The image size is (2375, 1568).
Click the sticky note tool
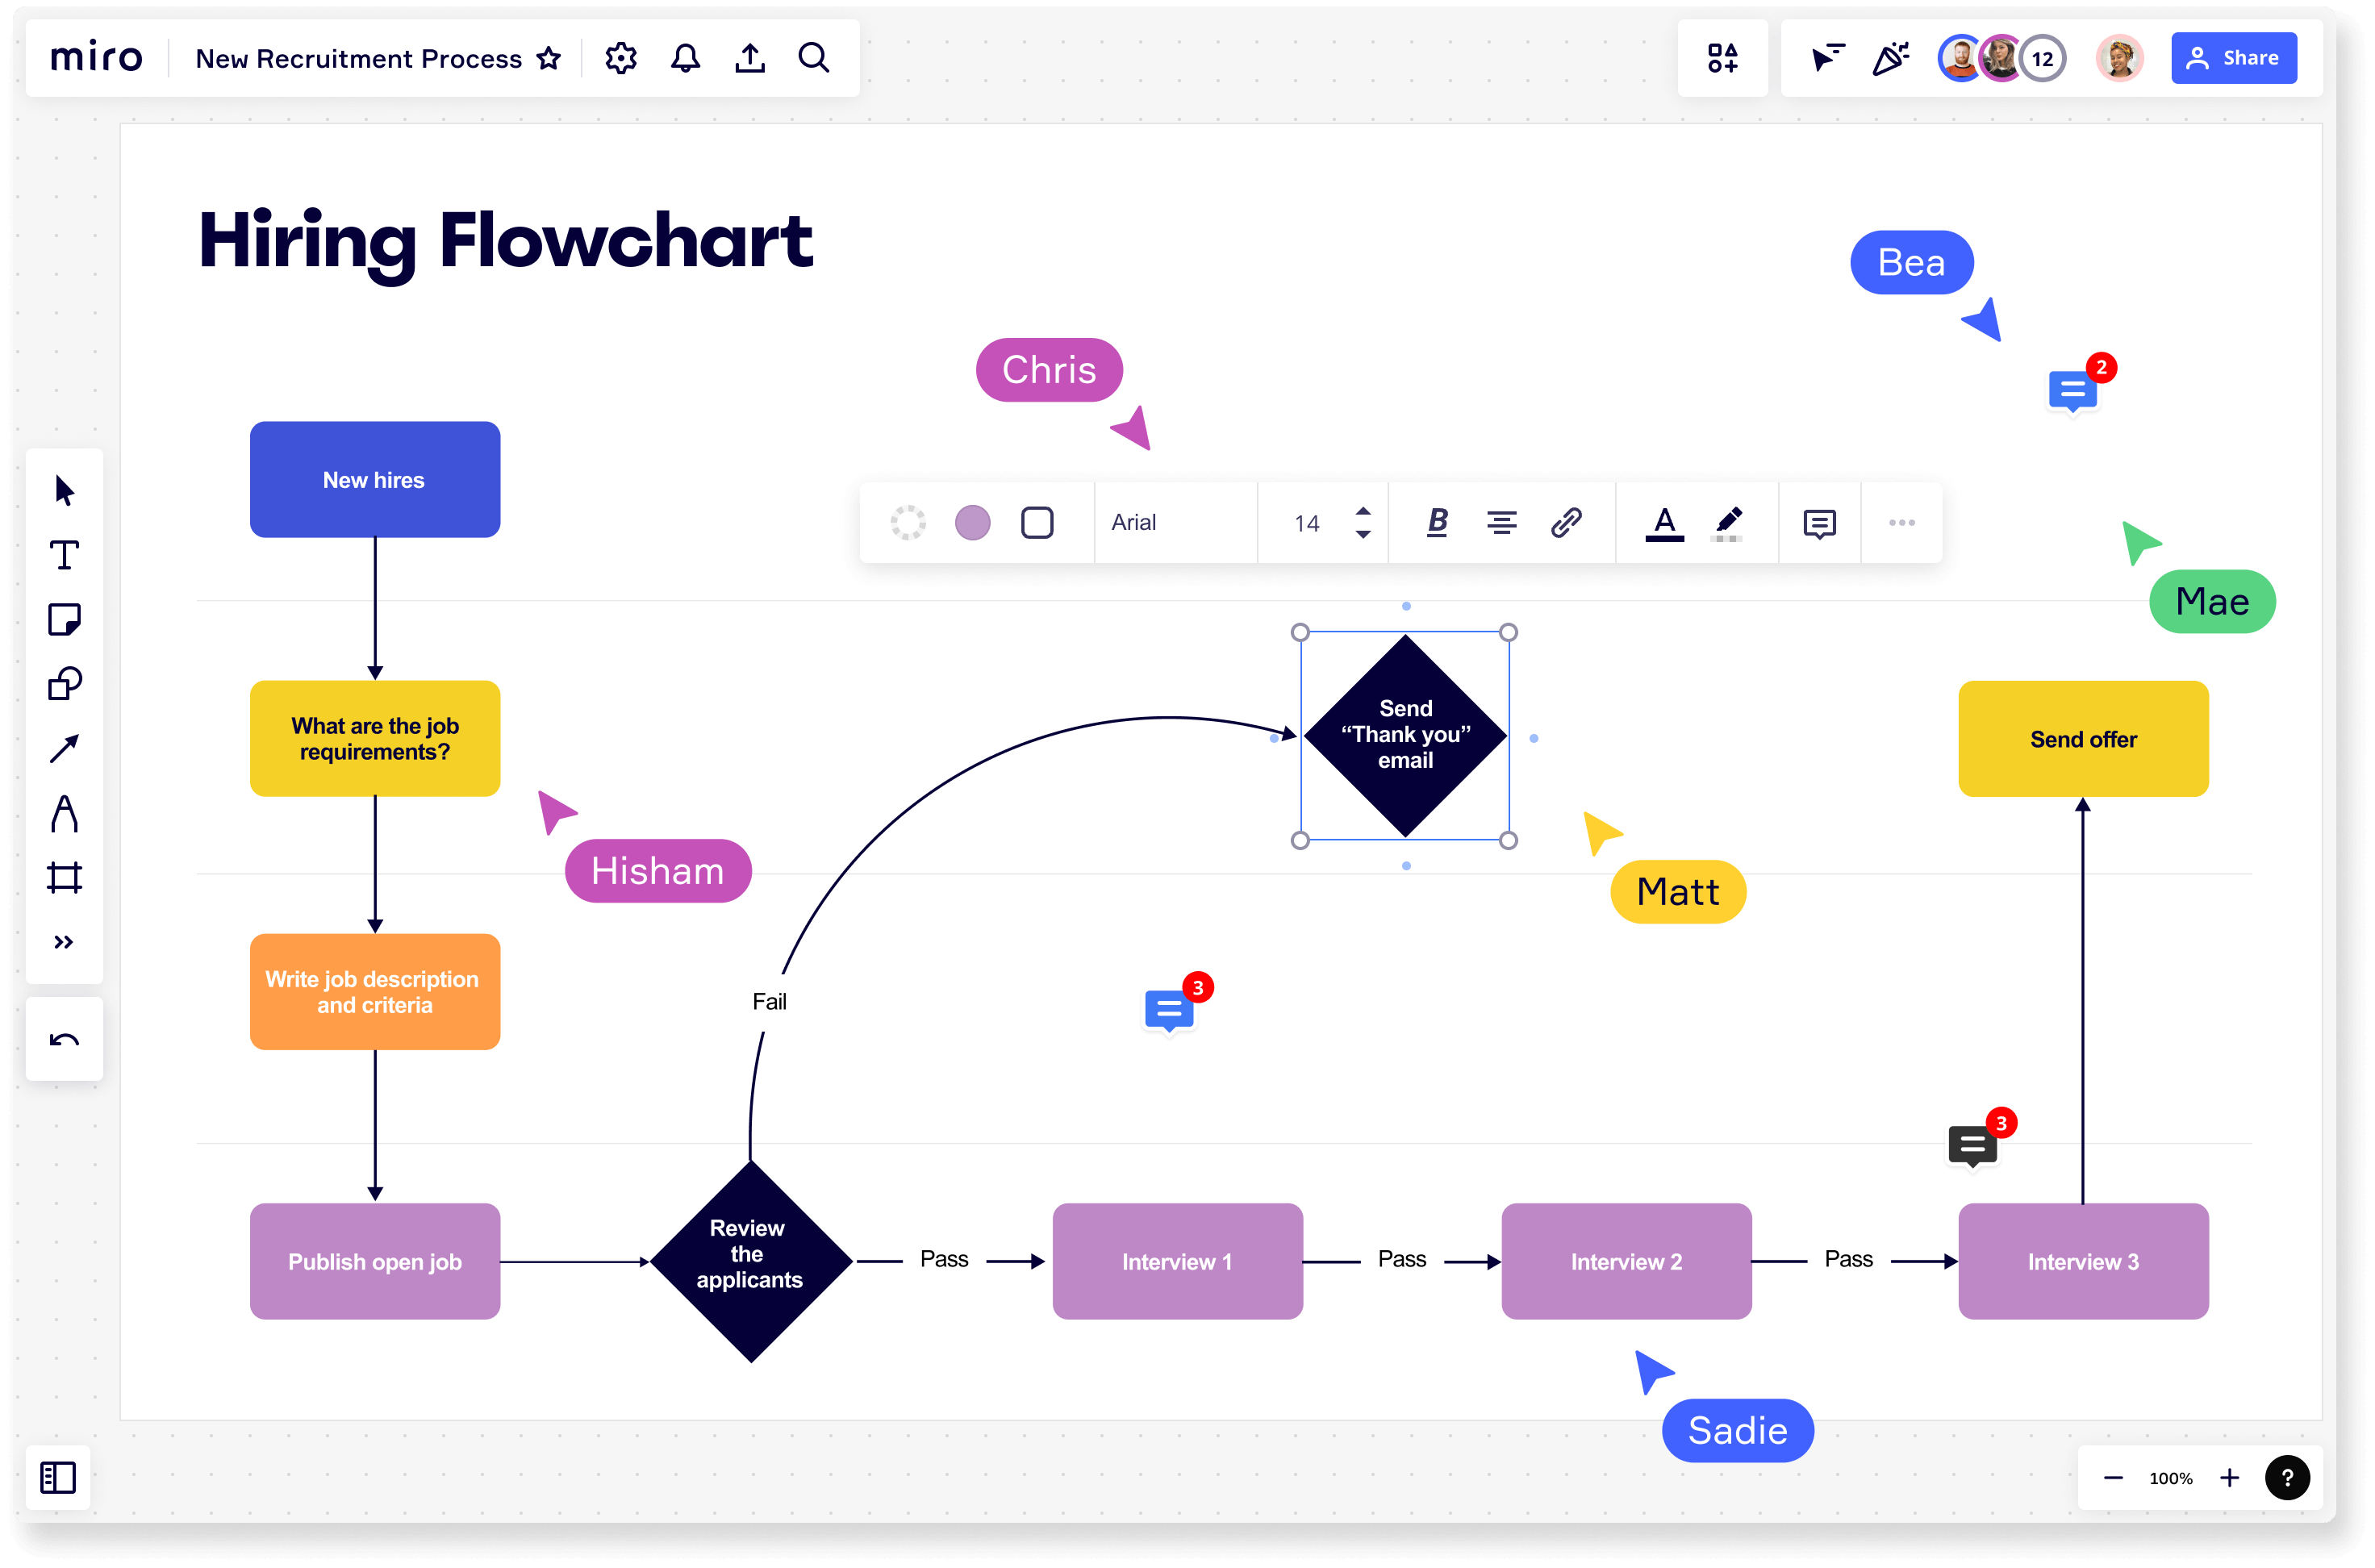(65, 619)
